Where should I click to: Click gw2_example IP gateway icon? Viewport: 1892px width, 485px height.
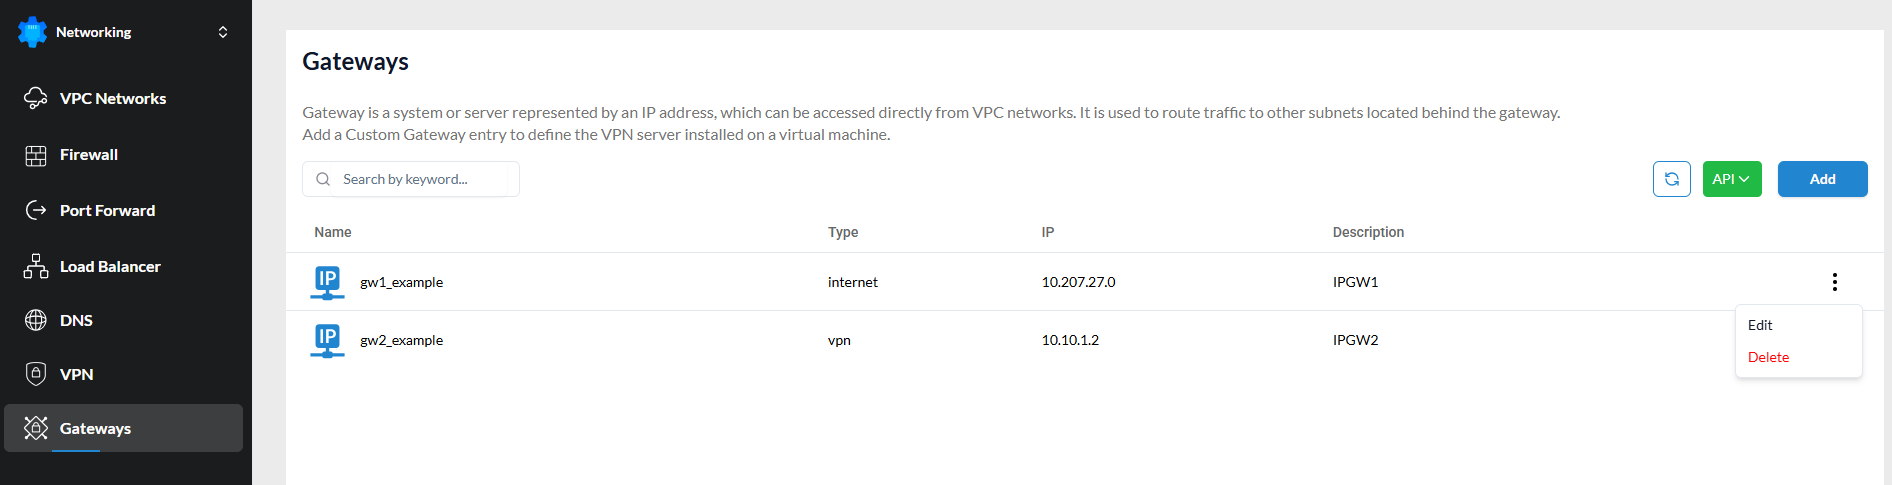[327, 340]
